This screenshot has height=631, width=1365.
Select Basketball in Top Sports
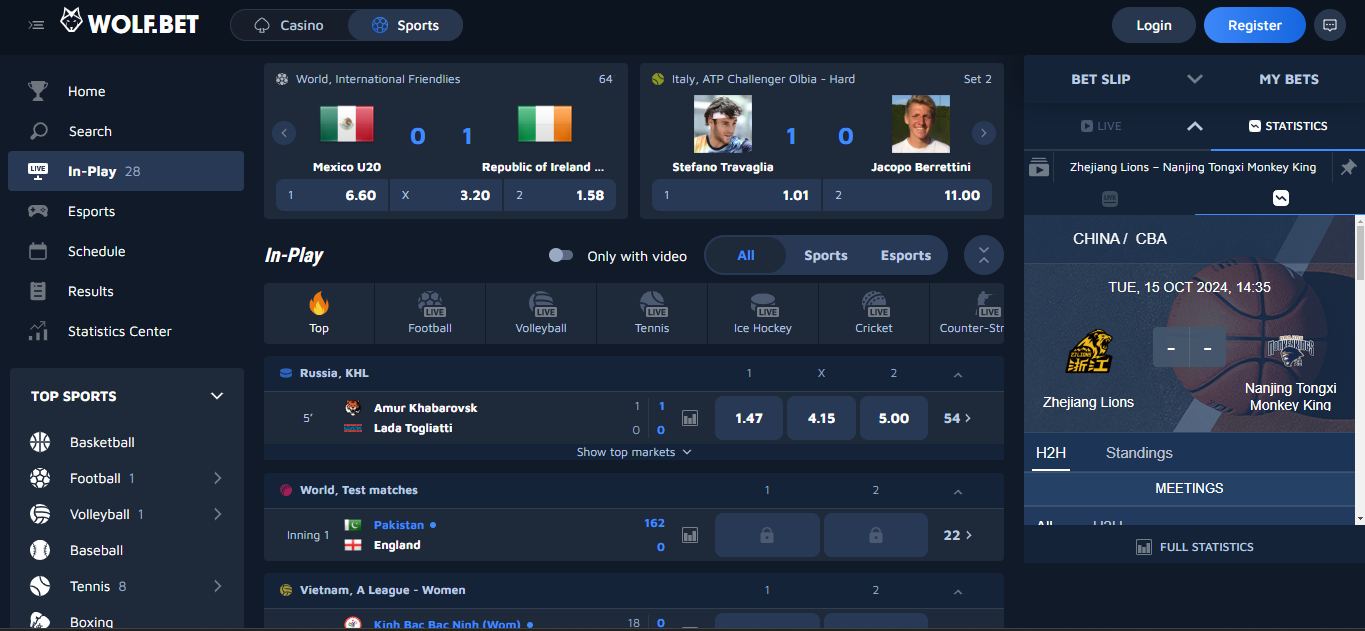point(126,442)
